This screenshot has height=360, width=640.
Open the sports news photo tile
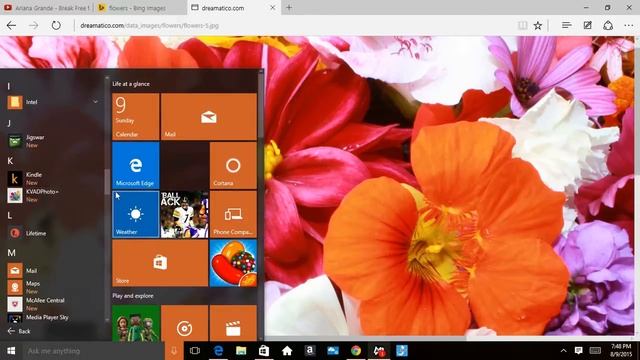(x=184, y=214)
